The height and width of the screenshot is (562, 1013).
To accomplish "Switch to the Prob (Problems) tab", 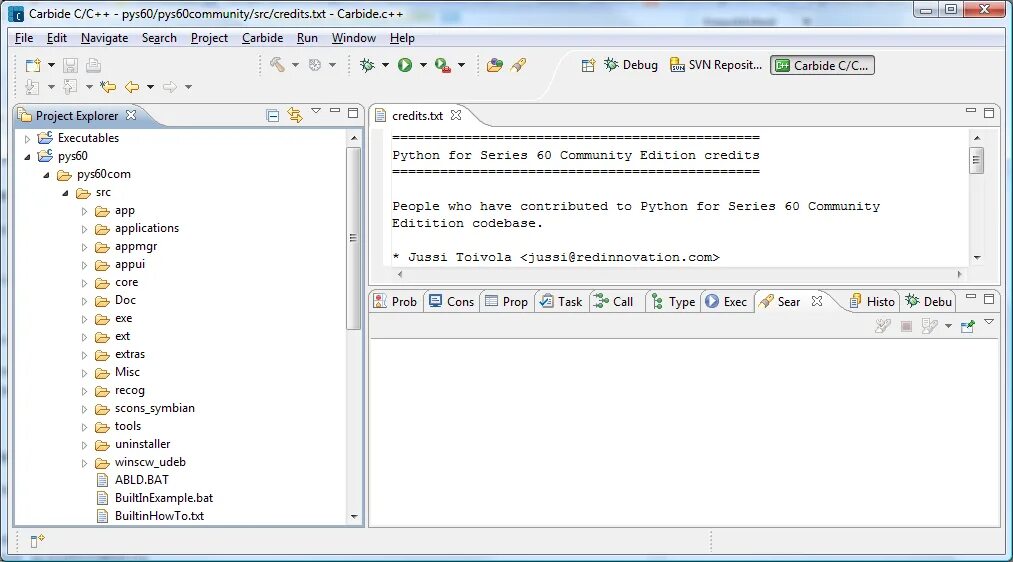I will coord(396,302).
